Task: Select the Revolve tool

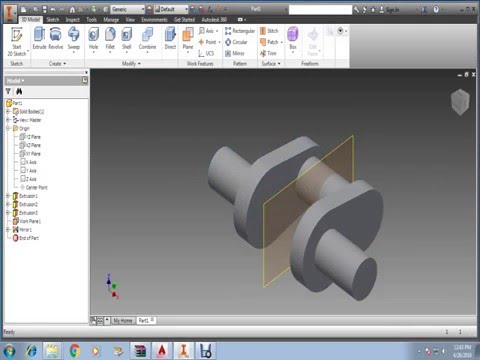Action: click(x=56, y=38)
